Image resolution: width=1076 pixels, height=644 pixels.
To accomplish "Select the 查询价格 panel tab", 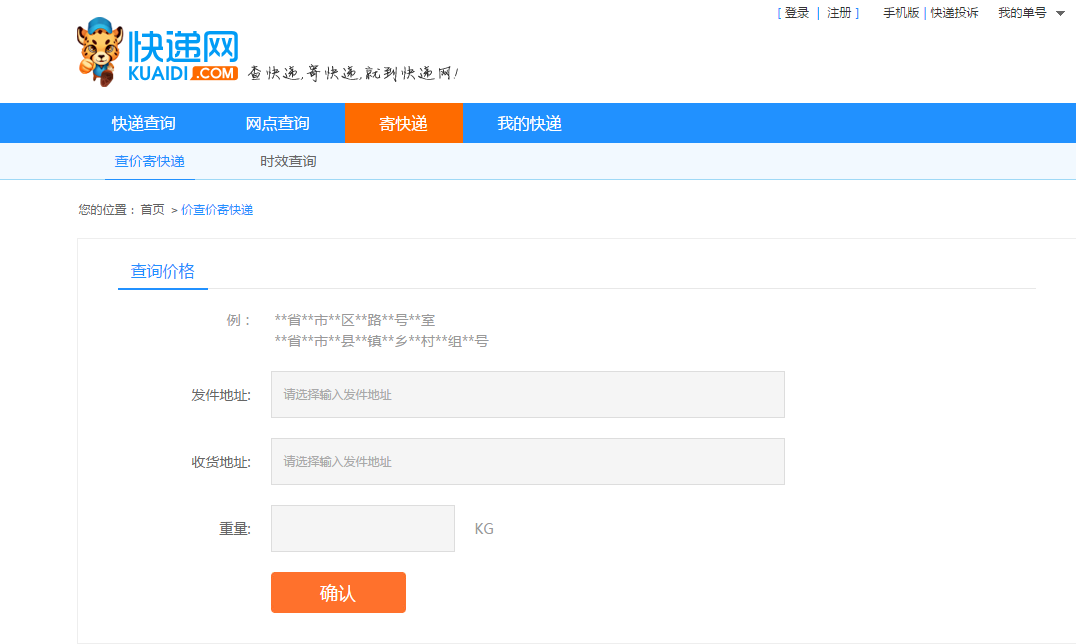I will click(163, 271).
